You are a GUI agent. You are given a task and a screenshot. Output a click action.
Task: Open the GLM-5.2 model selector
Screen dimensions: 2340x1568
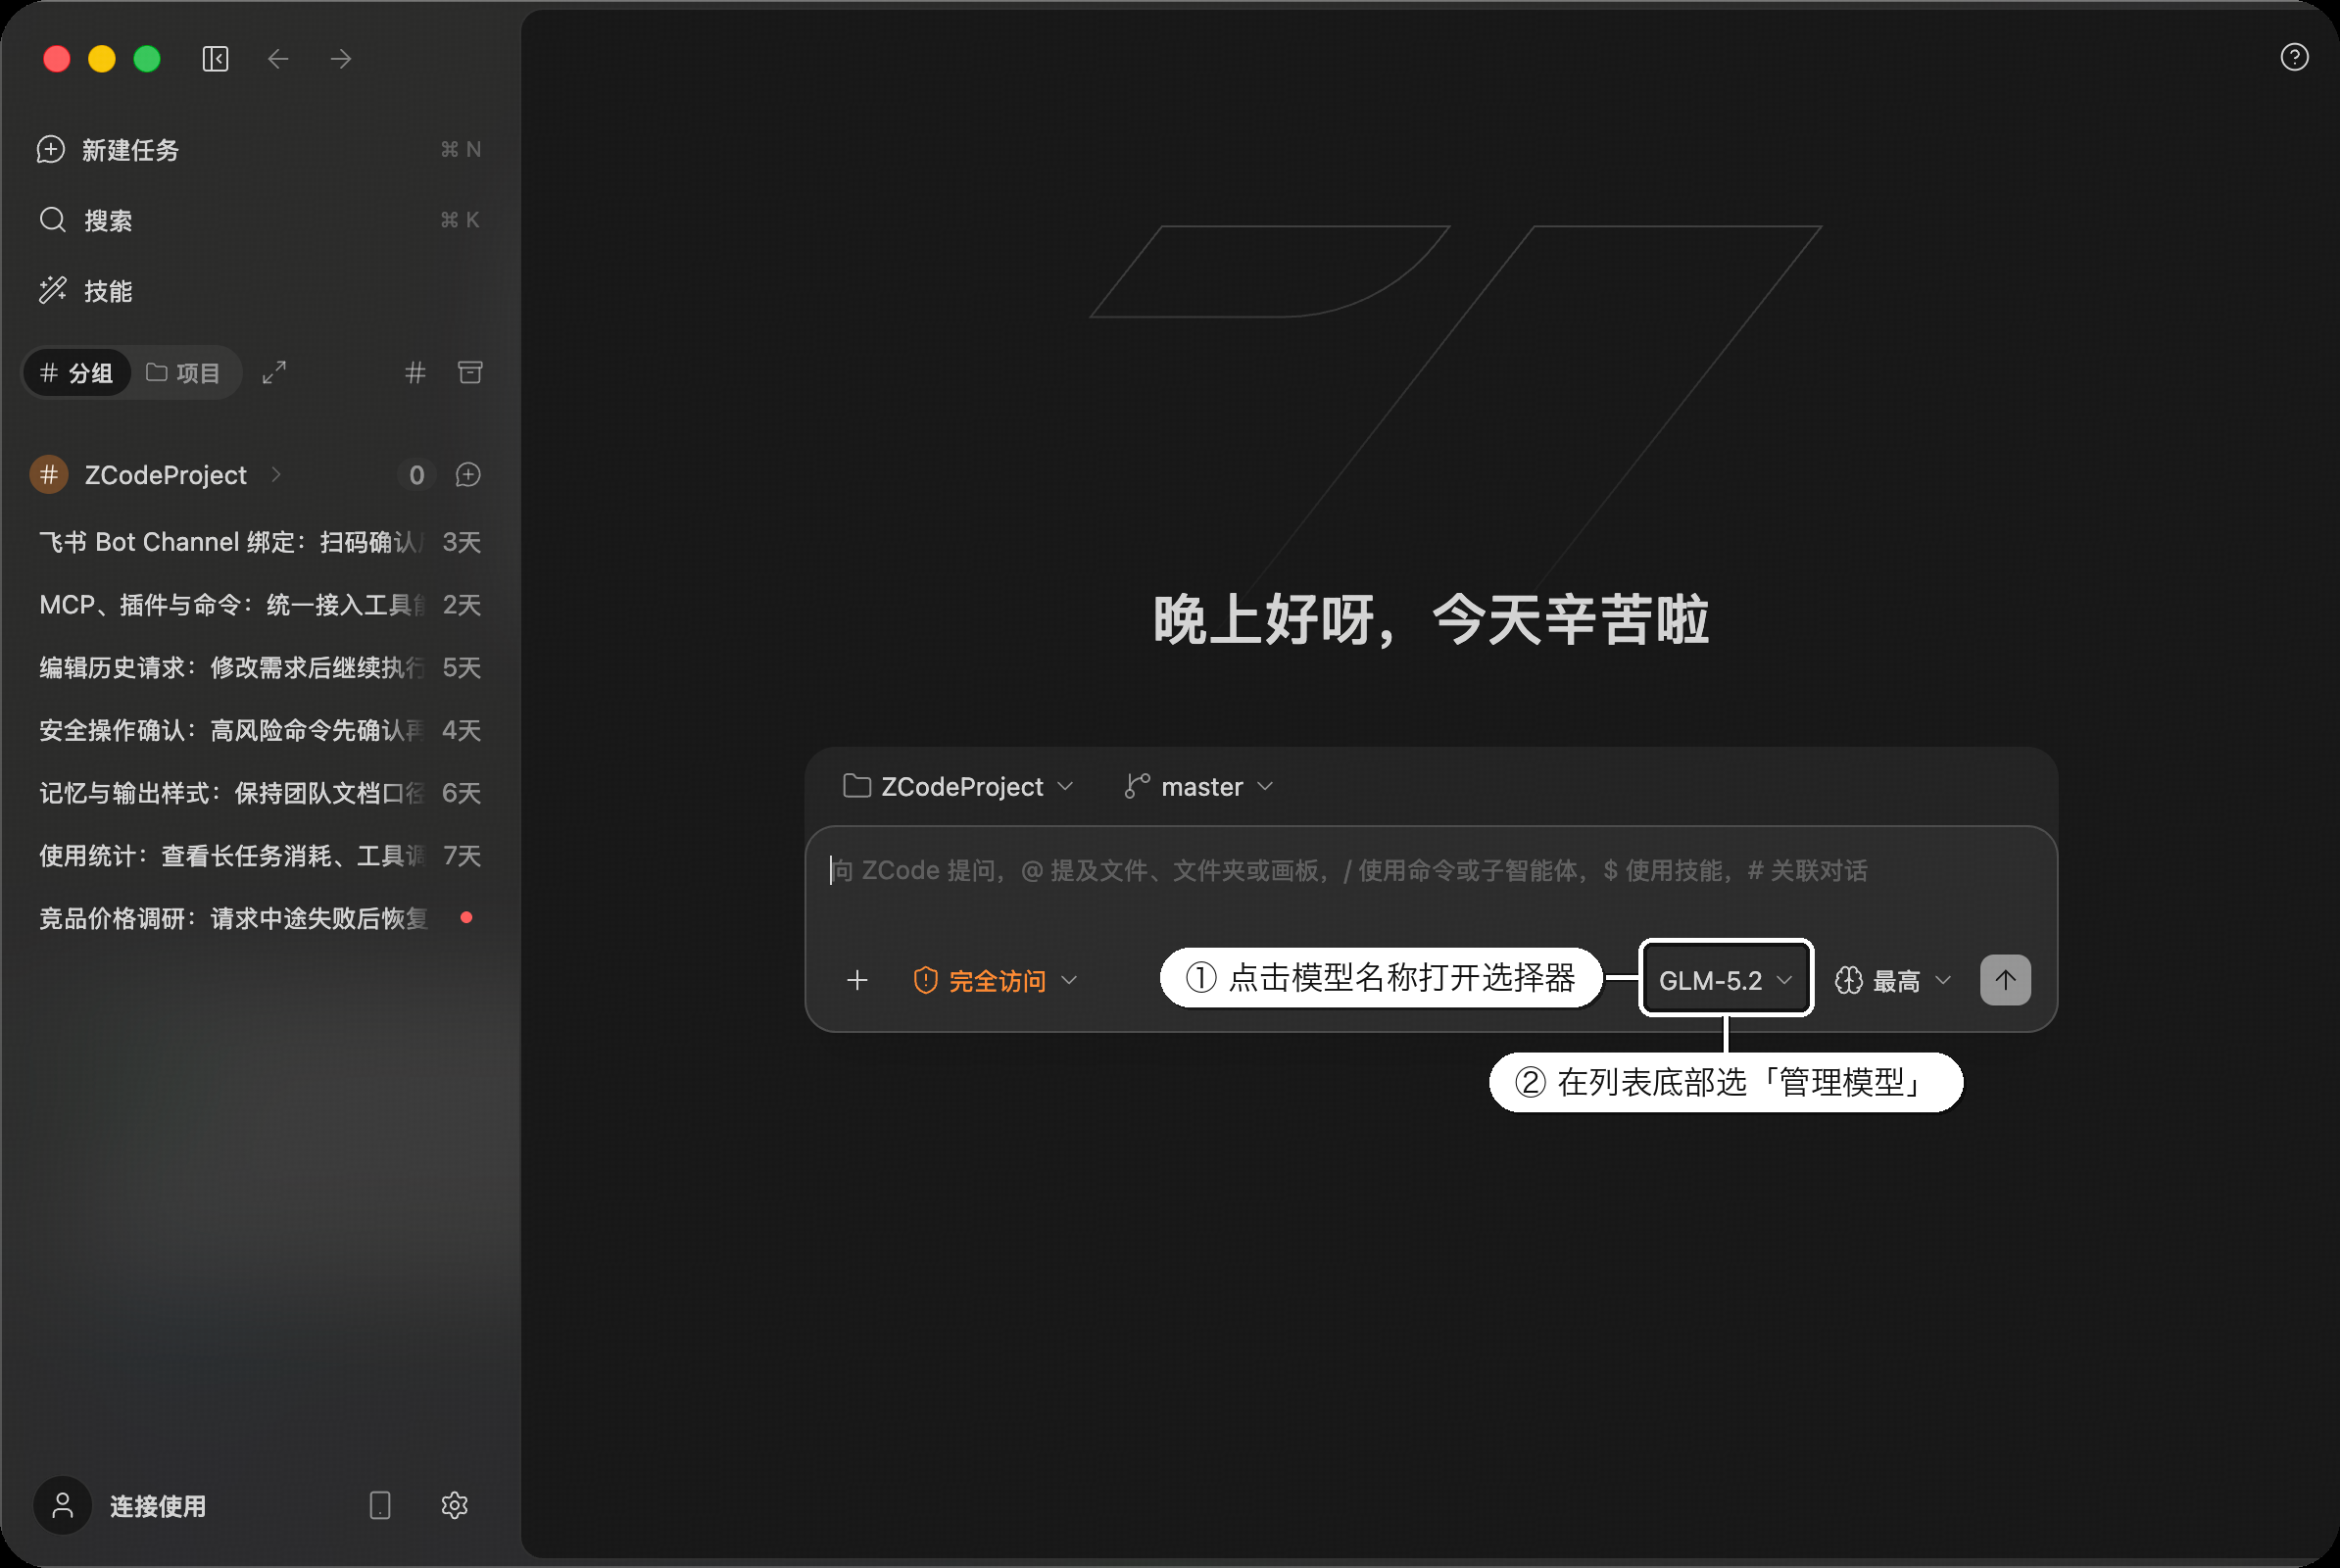click(1726, 980)
